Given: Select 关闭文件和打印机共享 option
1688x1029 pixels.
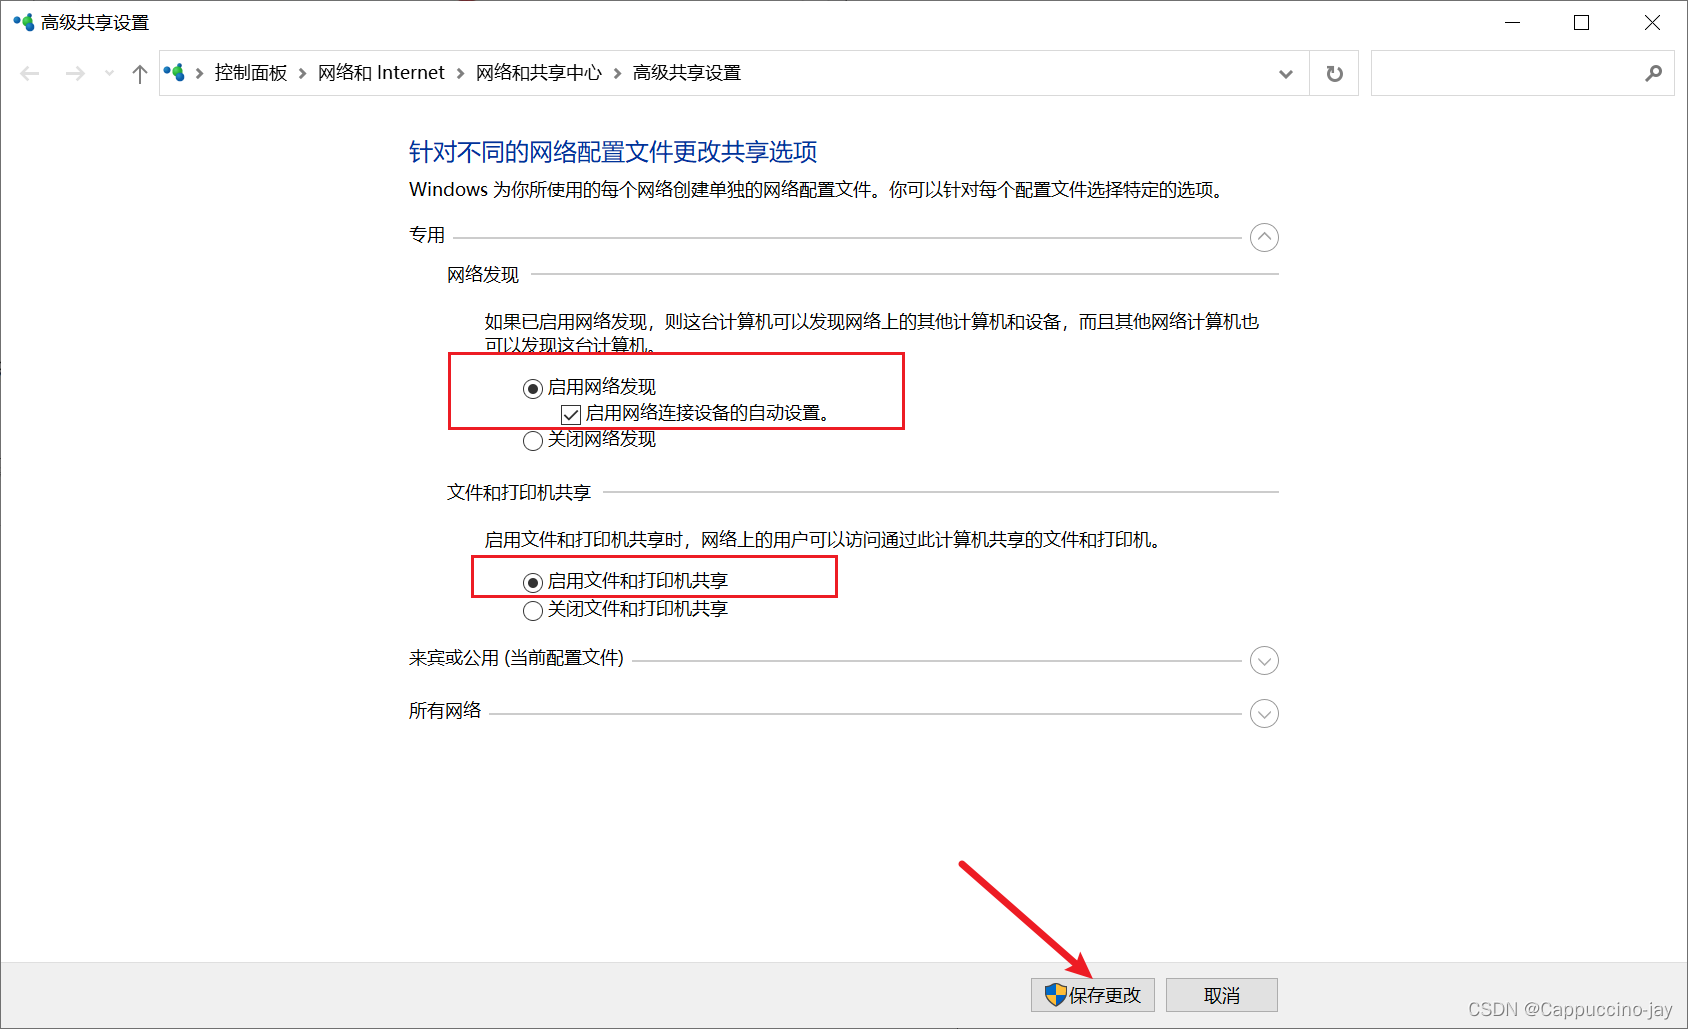Looking at the screenshot, I should [532, 610].
